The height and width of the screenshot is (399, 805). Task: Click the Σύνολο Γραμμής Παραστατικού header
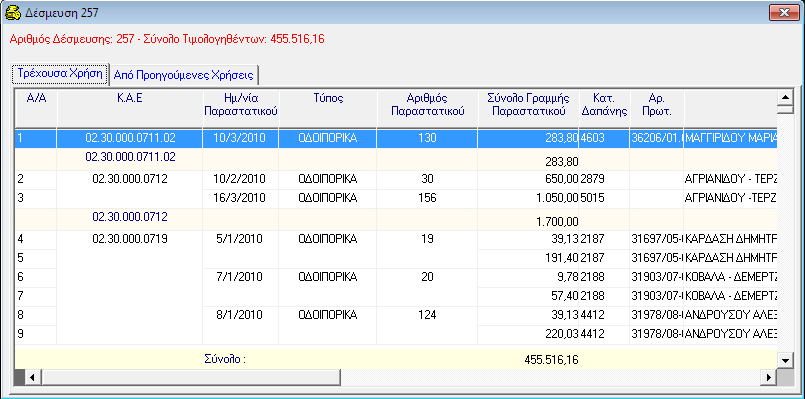click(529, 108)
